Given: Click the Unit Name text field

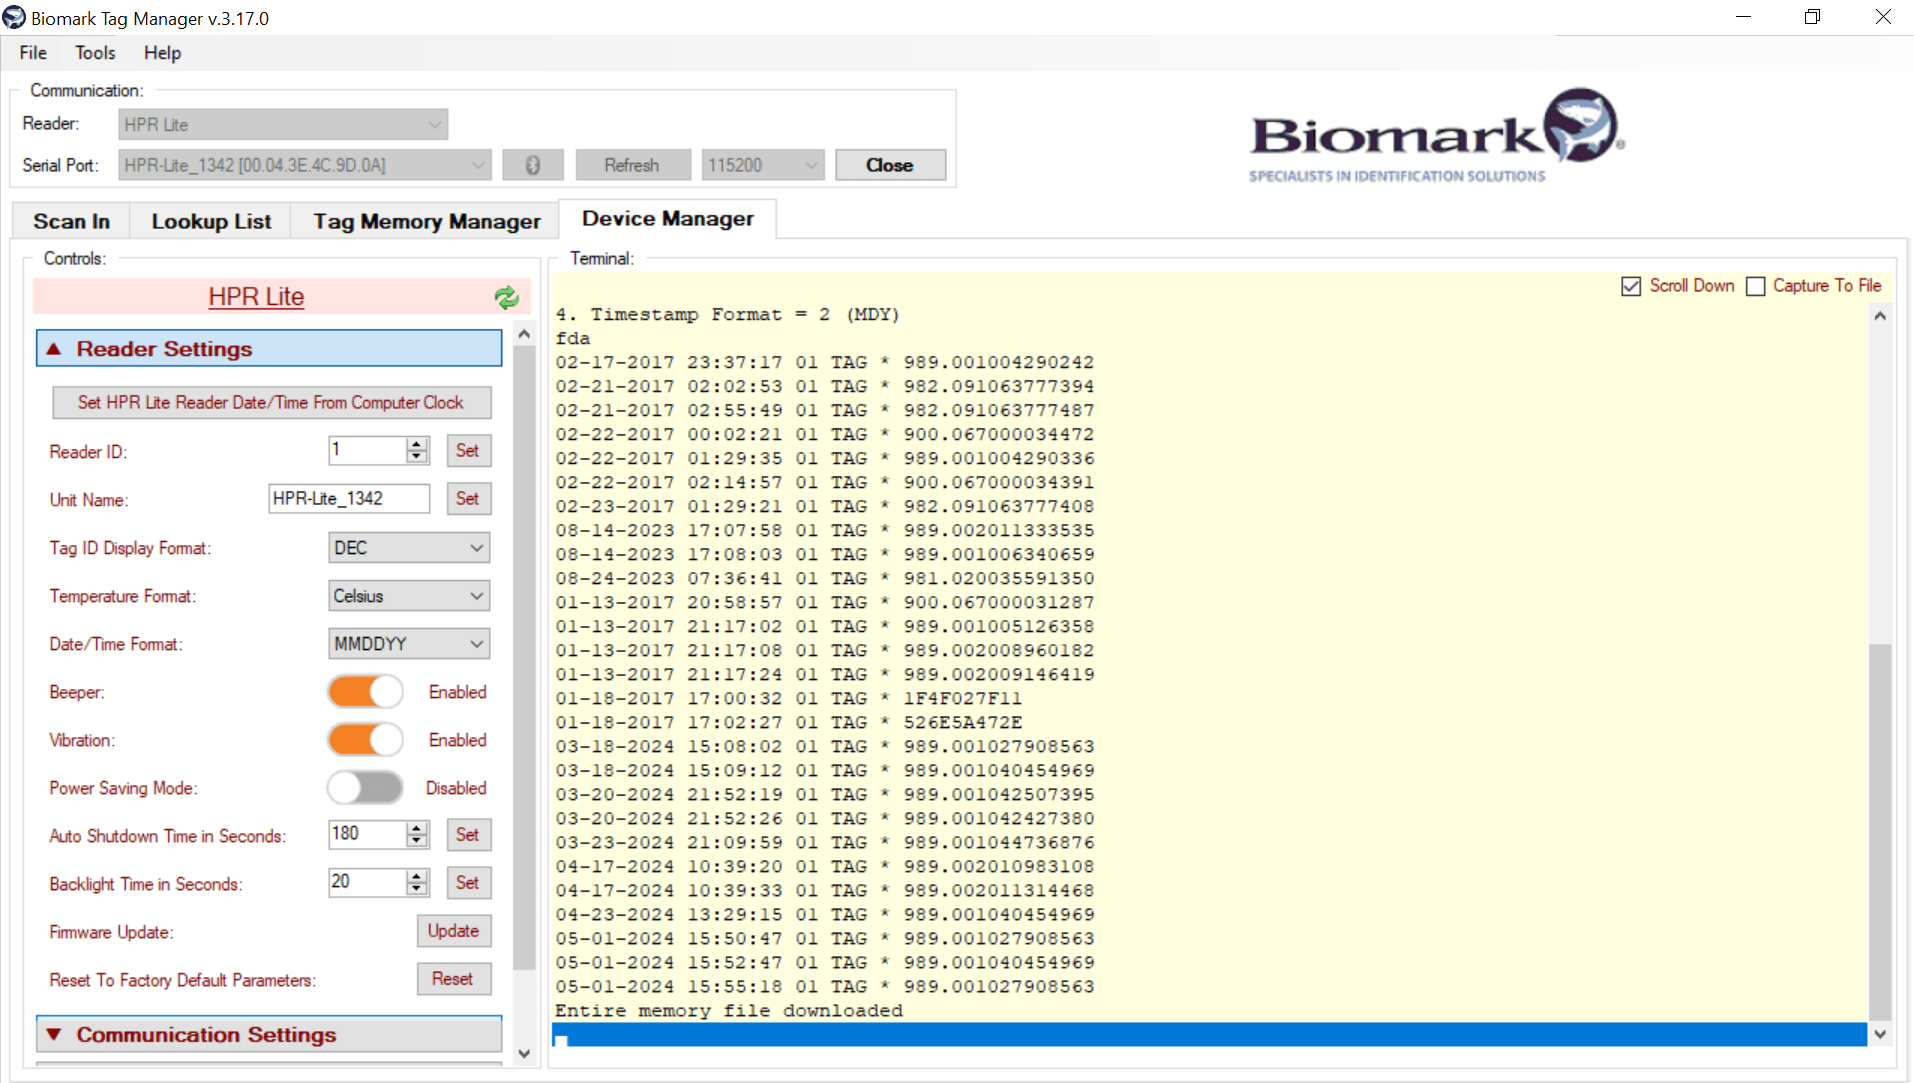Looking at the screenshot, I should [348, 498].
